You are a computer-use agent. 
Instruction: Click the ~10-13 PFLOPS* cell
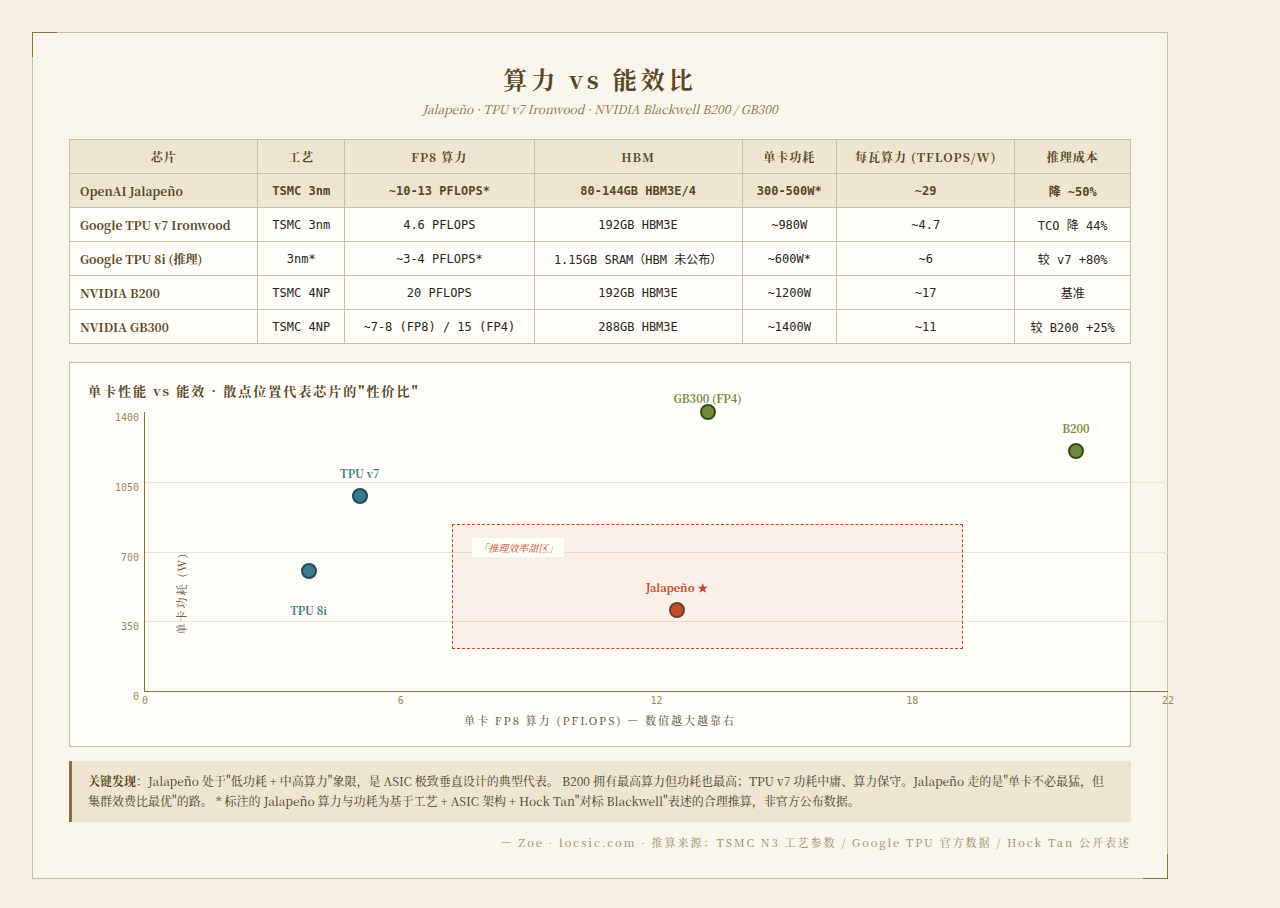pyautogui.click(x=439, y=191)
